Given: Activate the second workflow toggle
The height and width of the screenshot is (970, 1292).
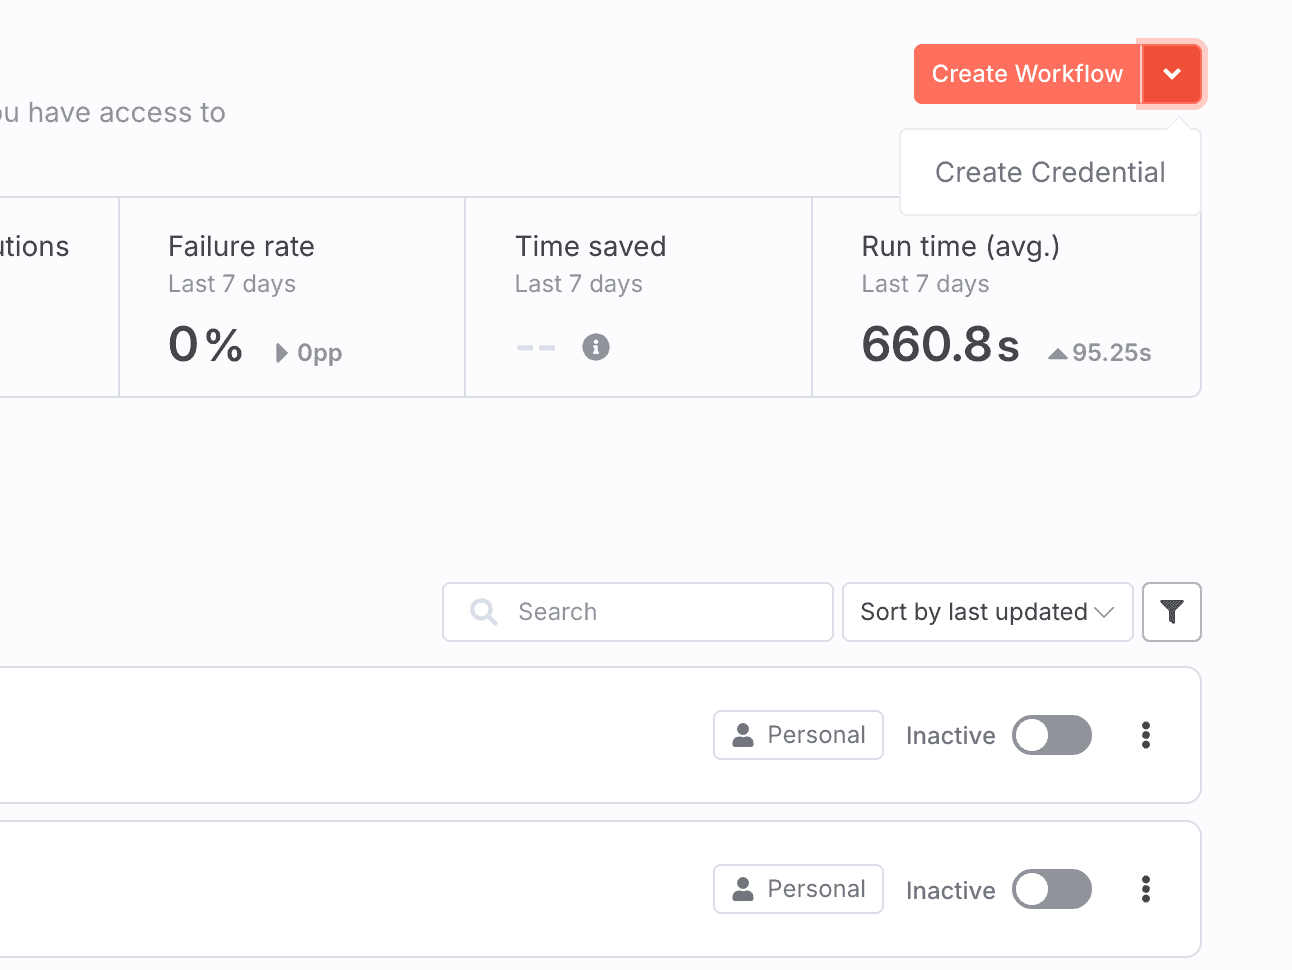Looking at the screenshot, I should pos(1051,889).
